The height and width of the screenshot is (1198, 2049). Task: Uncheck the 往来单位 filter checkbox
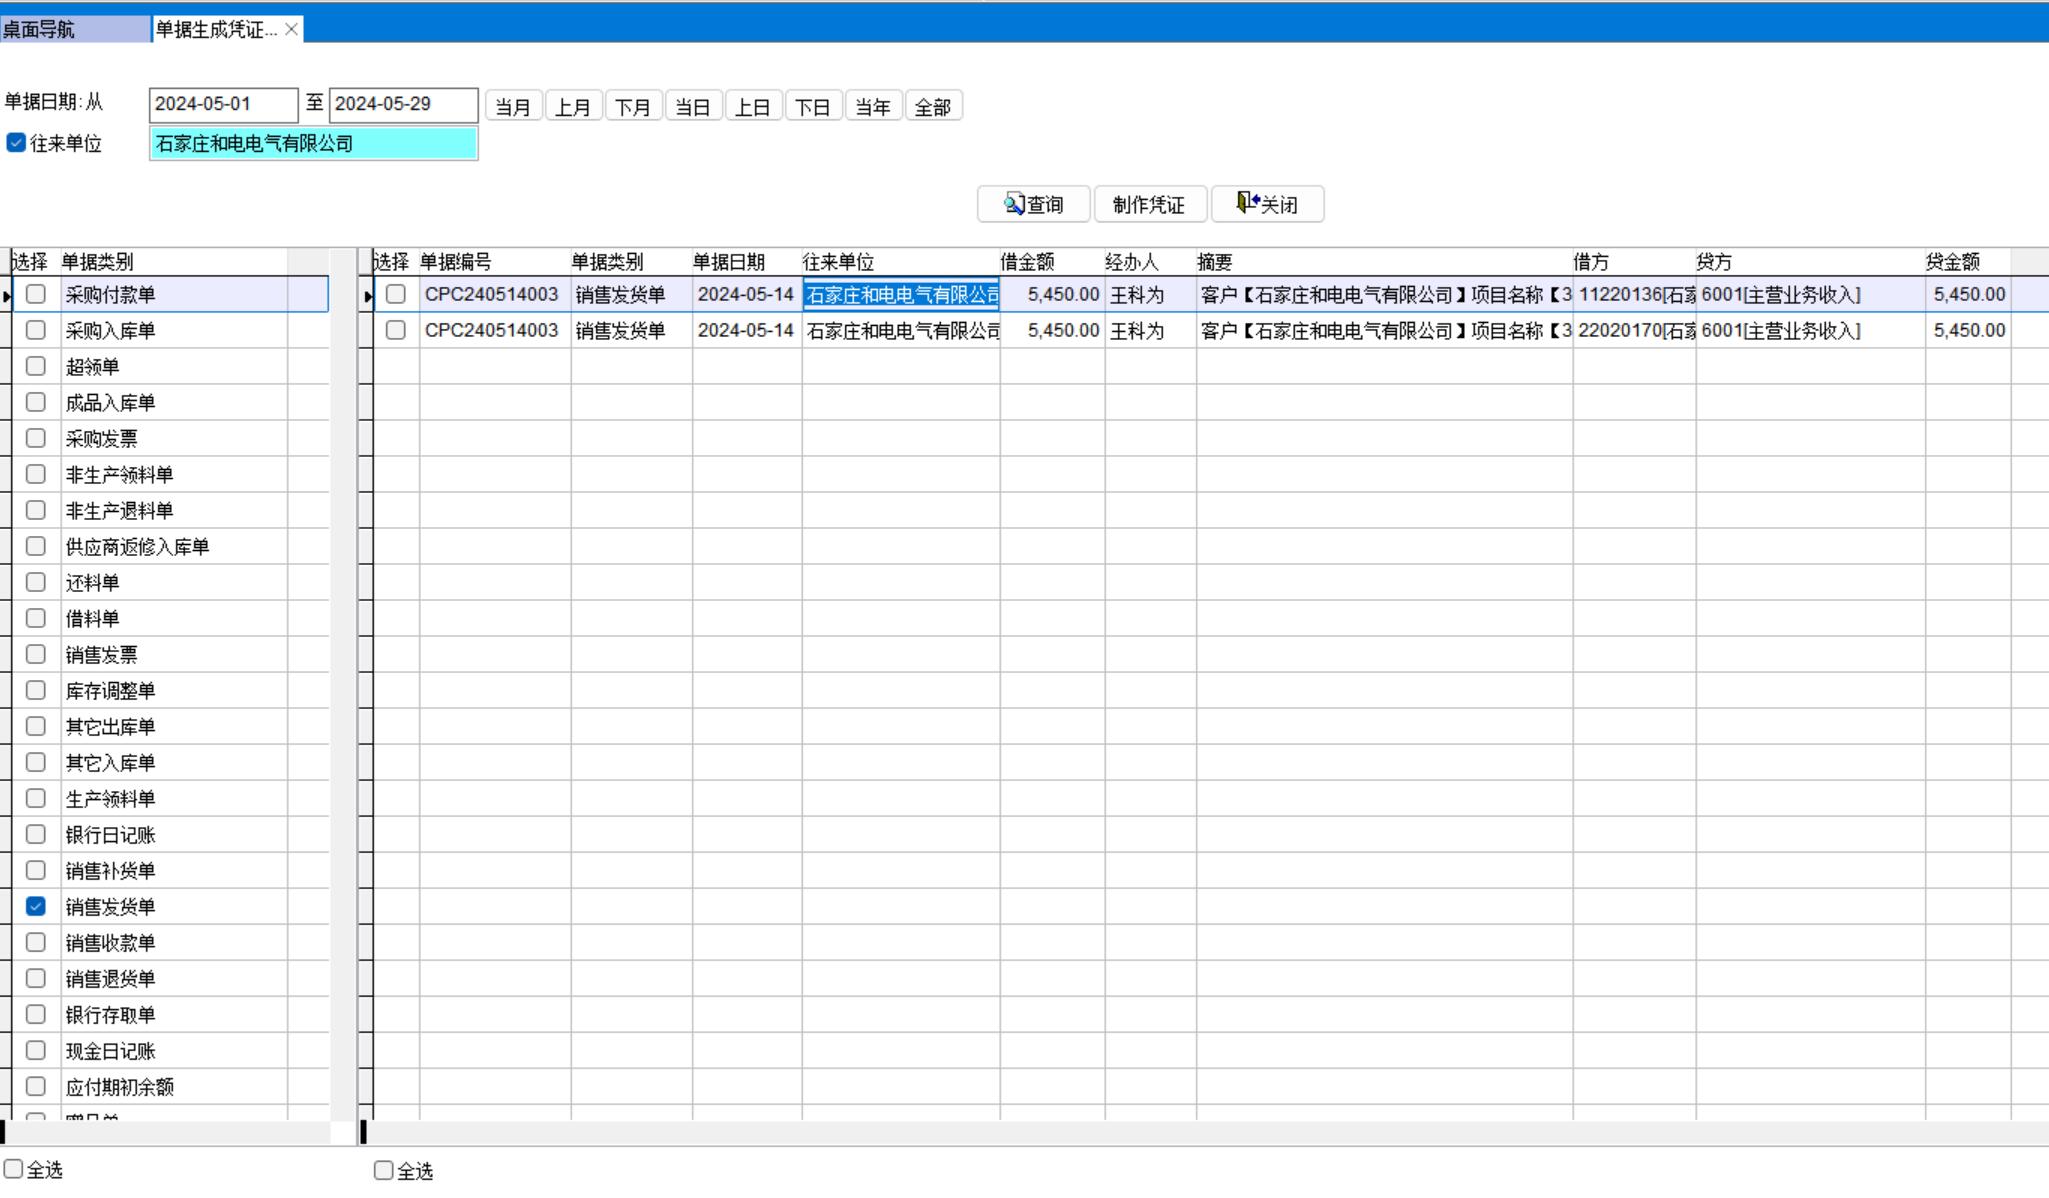pyautogui.click(x=16, y=143)
